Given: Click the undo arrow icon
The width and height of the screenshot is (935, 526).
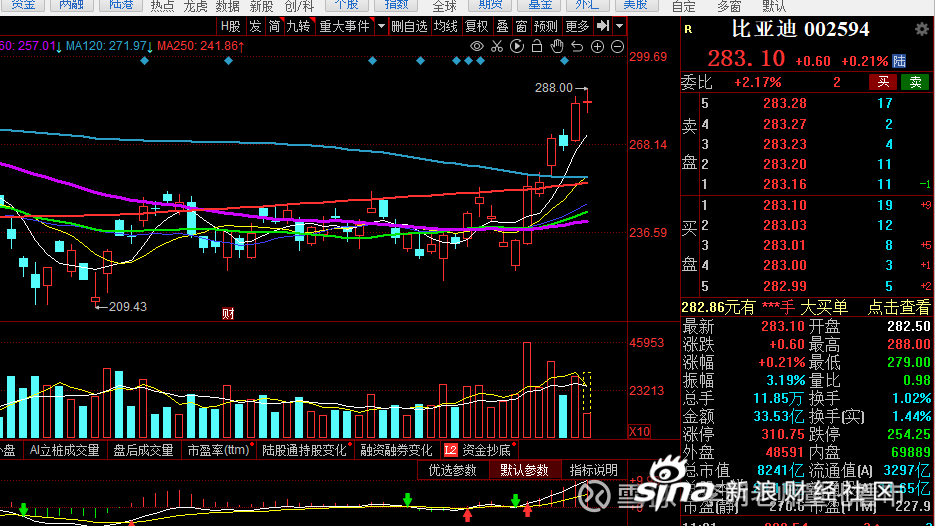Looking at the screenshot, I should coord(577,46).
